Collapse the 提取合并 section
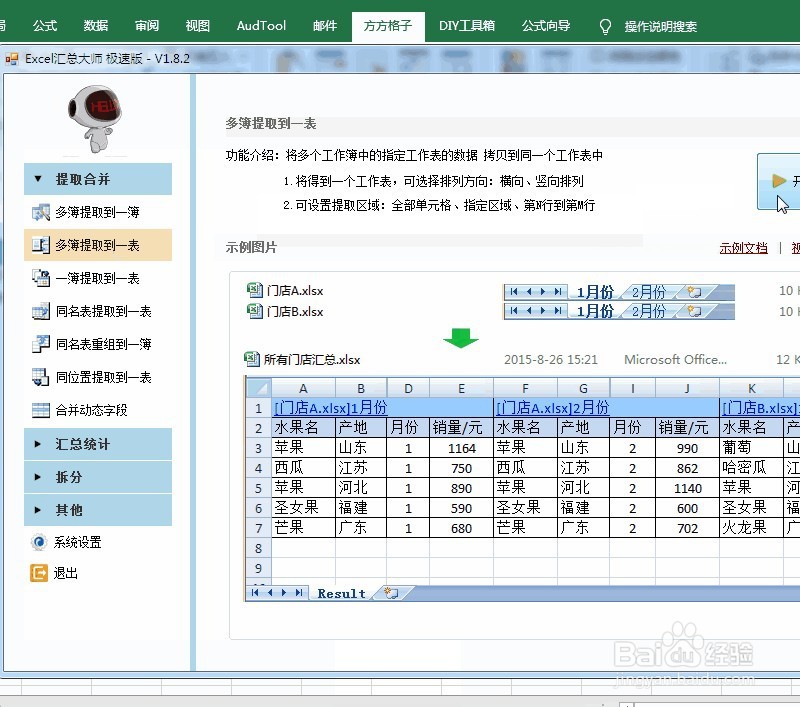 (98, 179)
